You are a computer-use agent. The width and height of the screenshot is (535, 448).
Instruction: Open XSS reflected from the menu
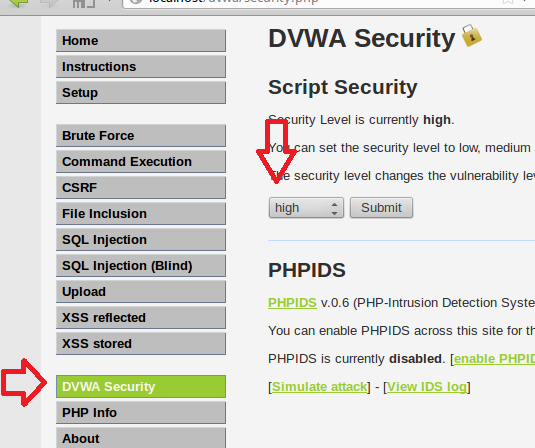point(141,317)
